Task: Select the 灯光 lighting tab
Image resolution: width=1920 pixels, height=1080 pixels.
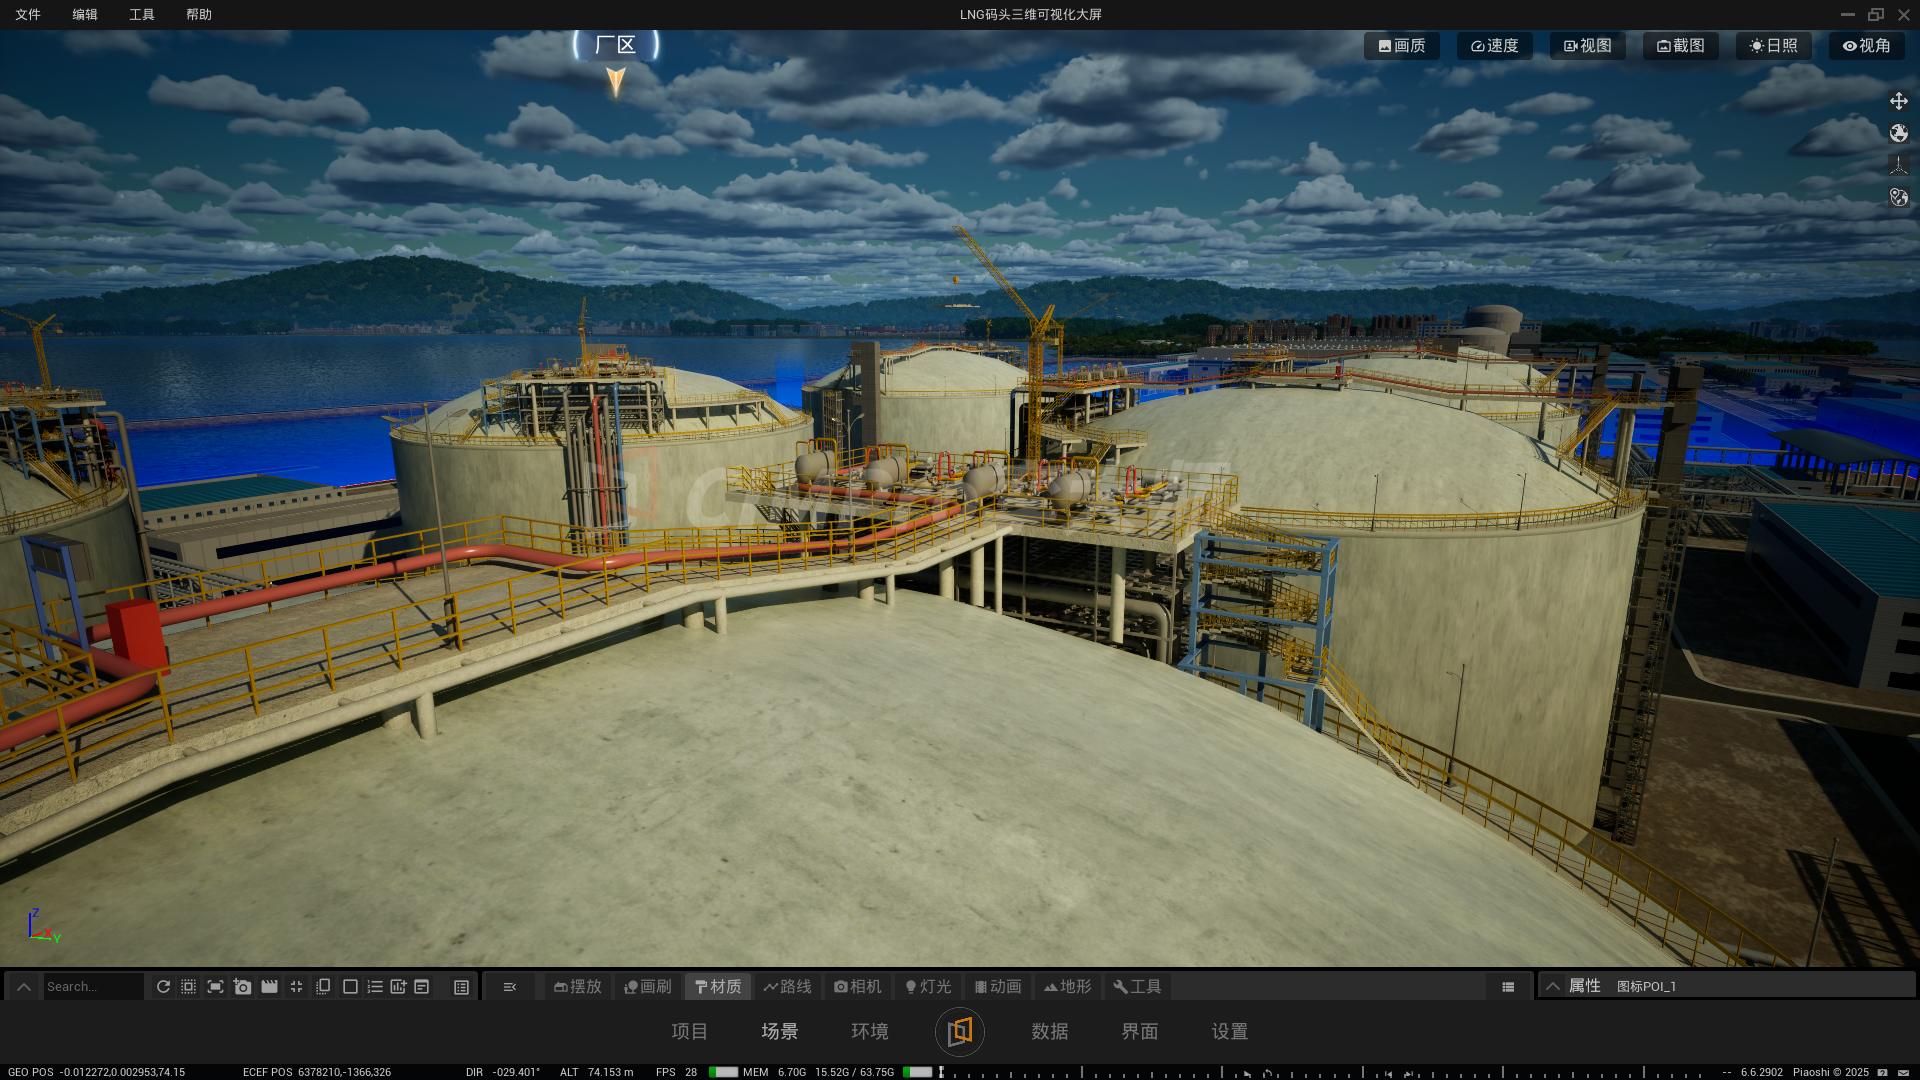Action: coord(928,987)
